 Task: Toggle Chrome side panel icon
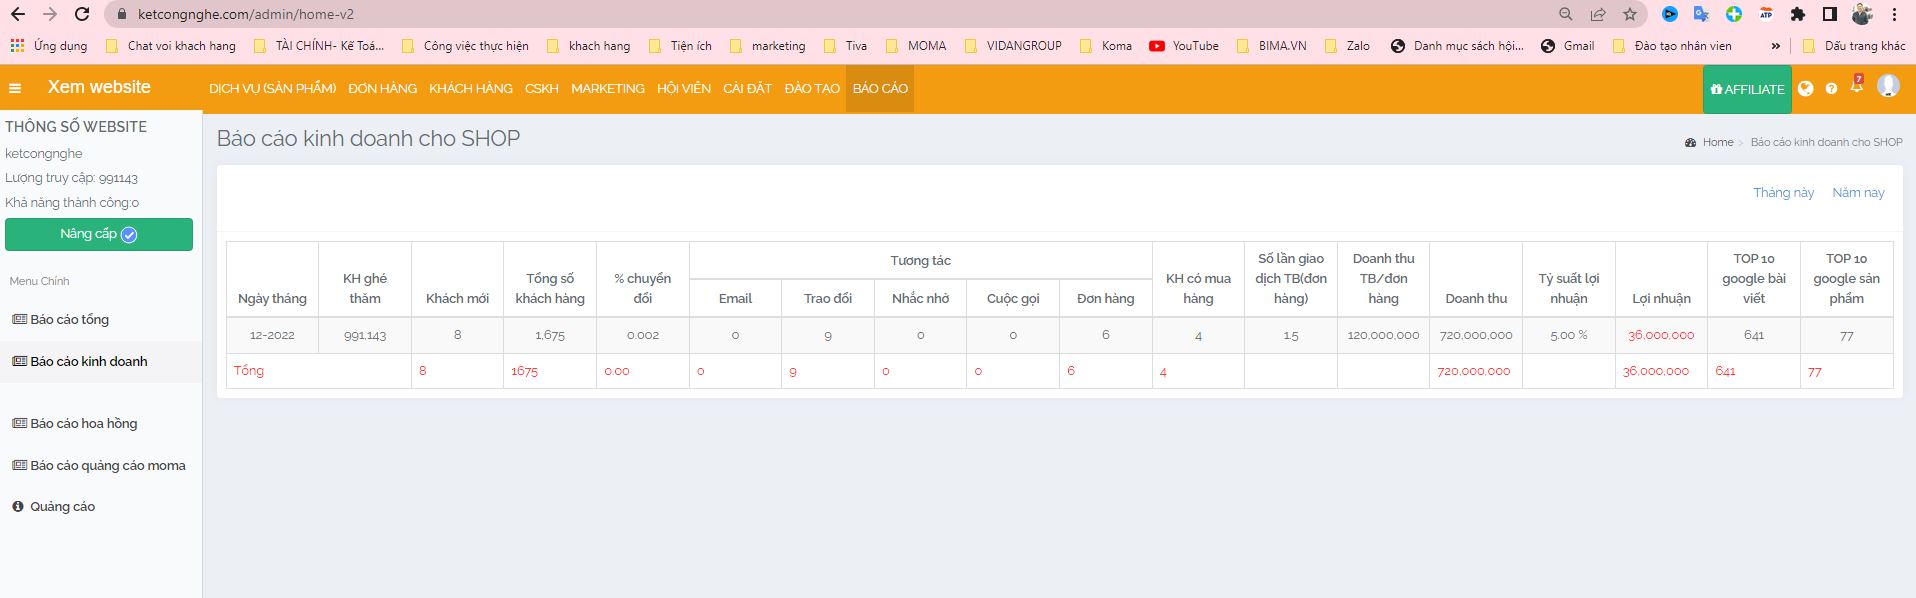click(1829, 14)
